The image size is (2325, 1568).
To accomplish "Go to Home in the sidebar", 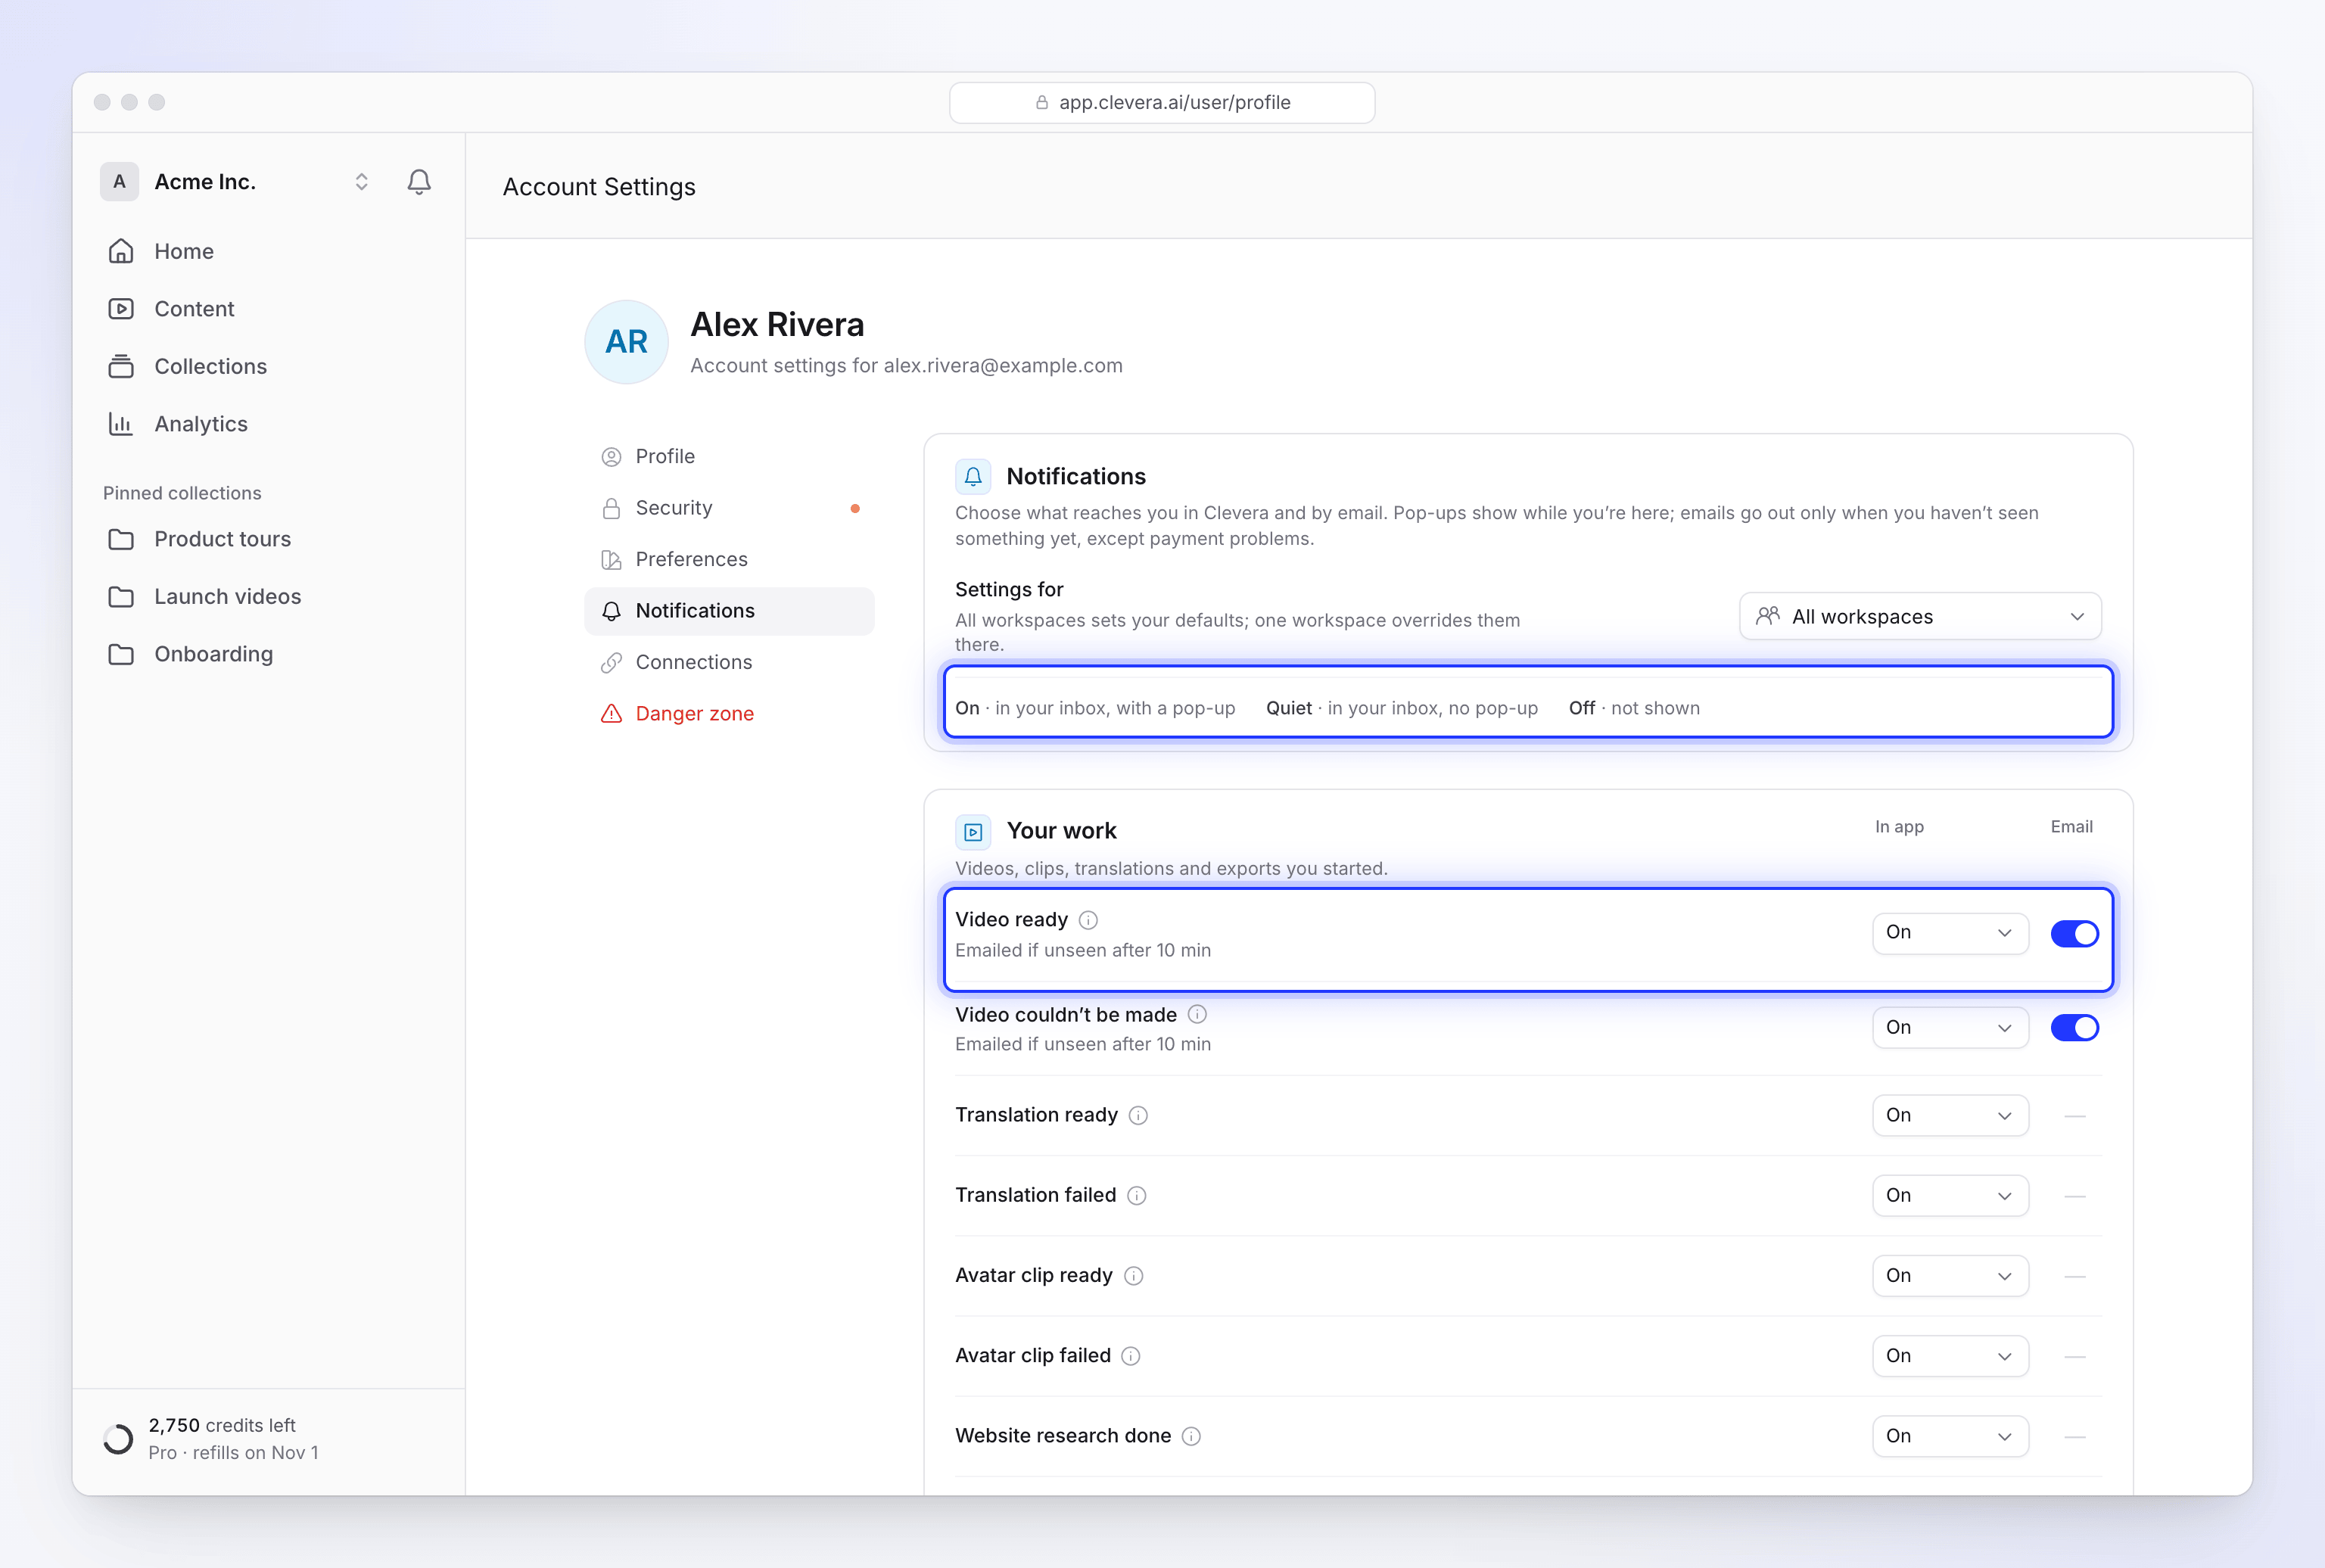I will 269,251.
